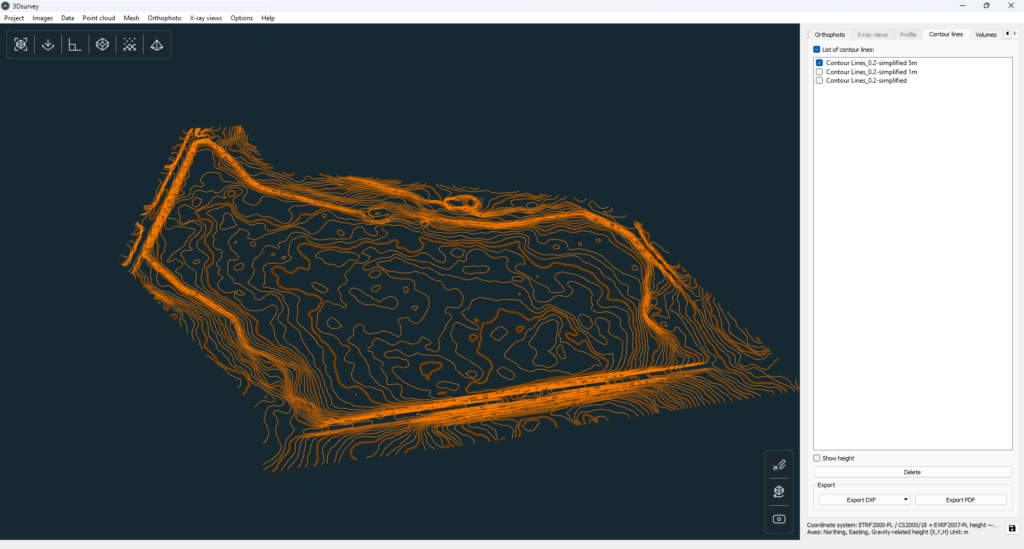
Task: Open the Data menu
Action: [67, 18]
